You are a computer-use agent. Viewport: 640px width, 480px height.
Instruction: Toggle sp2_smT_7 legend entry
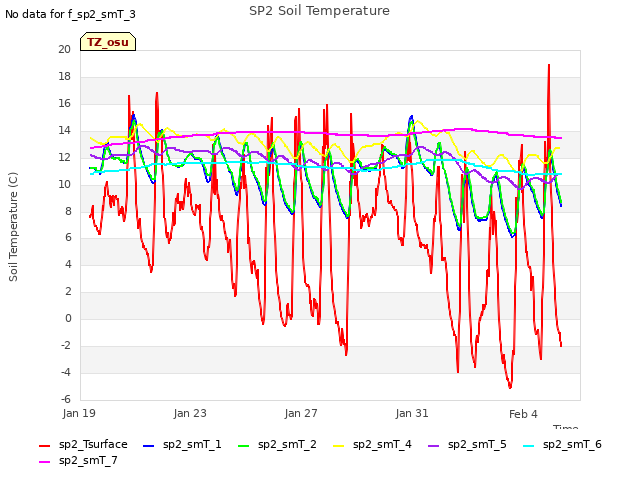(78, 460)
